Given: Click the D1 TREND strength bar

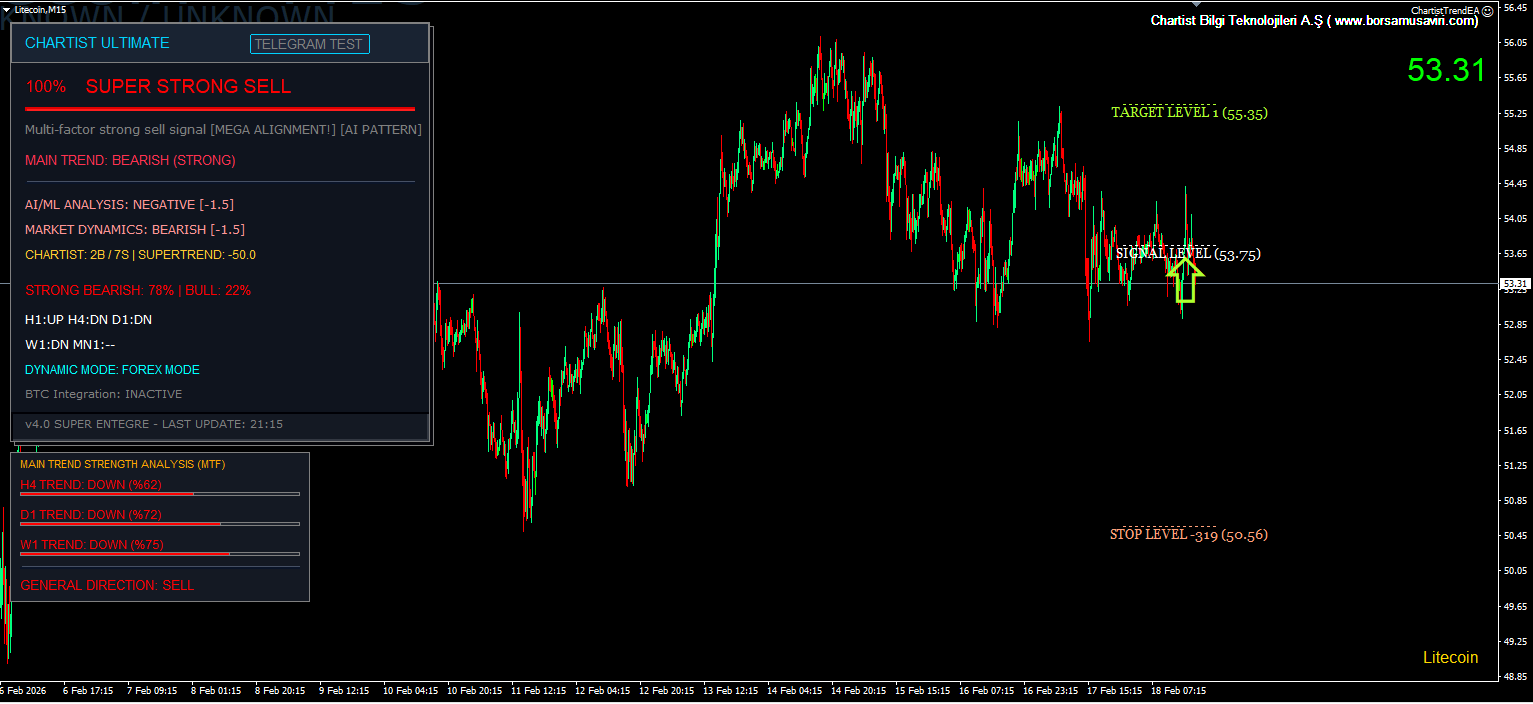Looking at the screenshot, I should pyautogui.click(x=160, y=524).
